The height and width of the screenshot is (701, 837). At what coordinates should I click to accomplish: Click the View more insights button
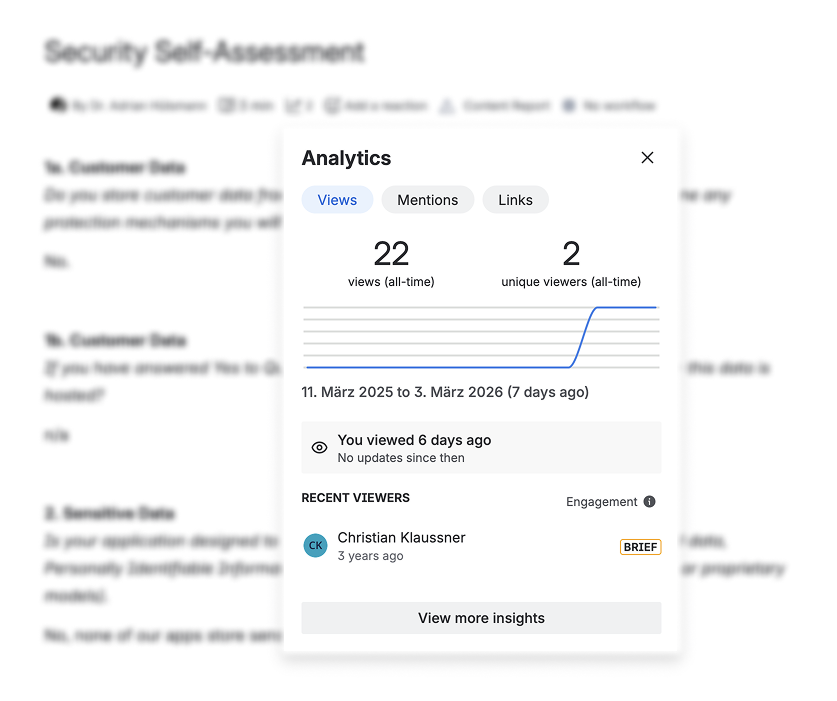tap(481, 618)
